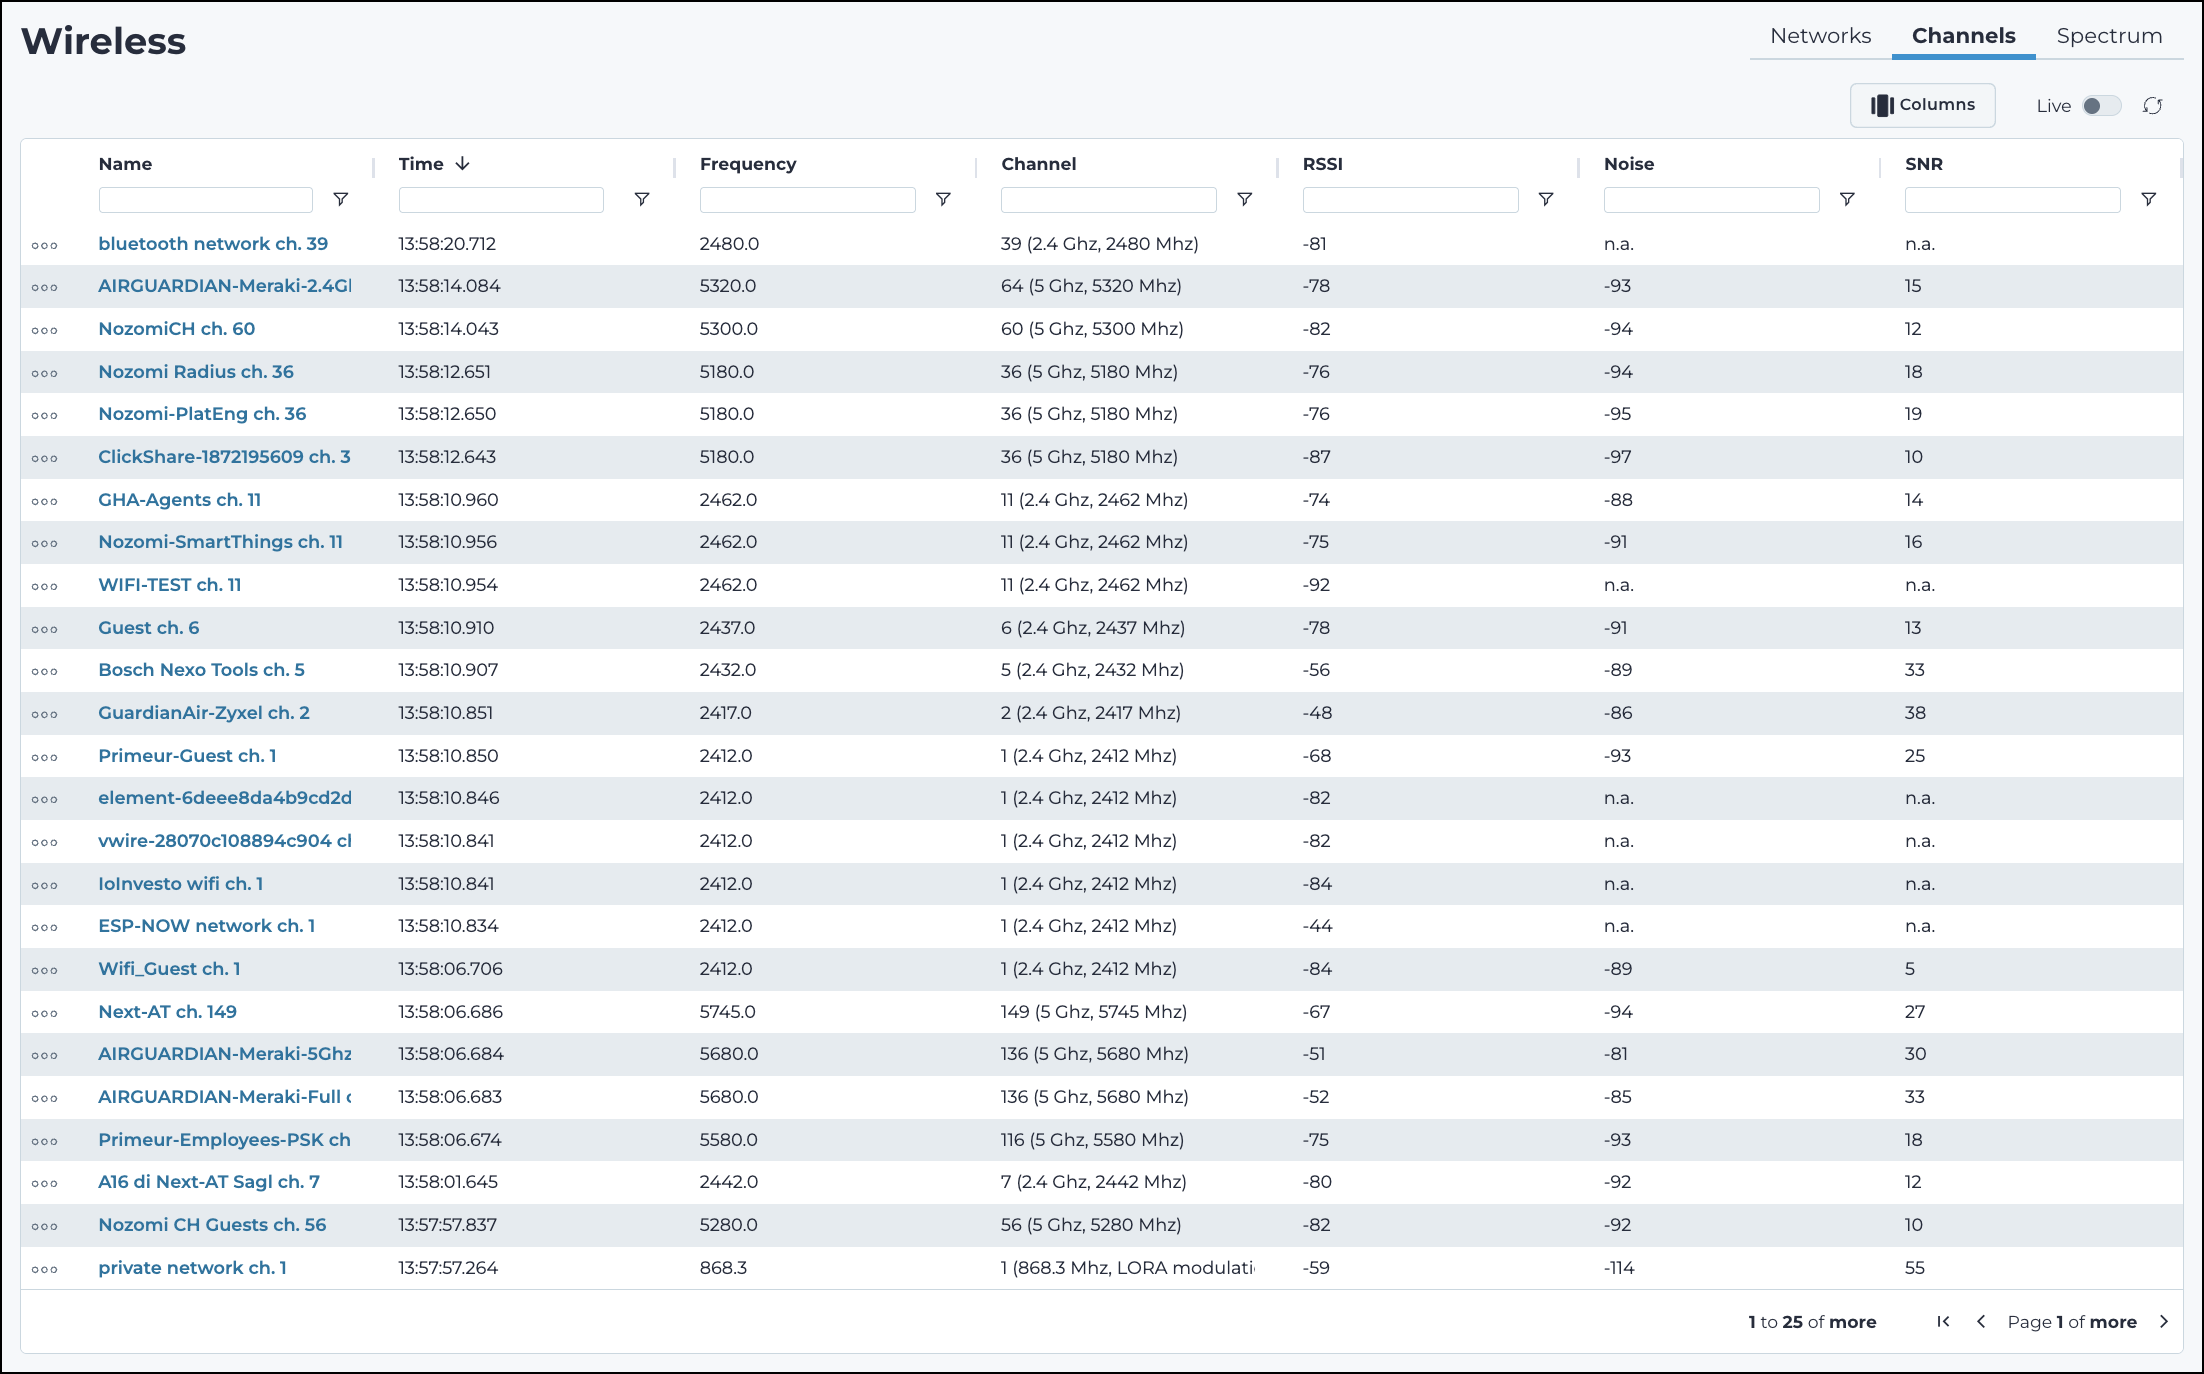
Task: Switch to the Spectrum tab
Action: tap(2109, 36)
